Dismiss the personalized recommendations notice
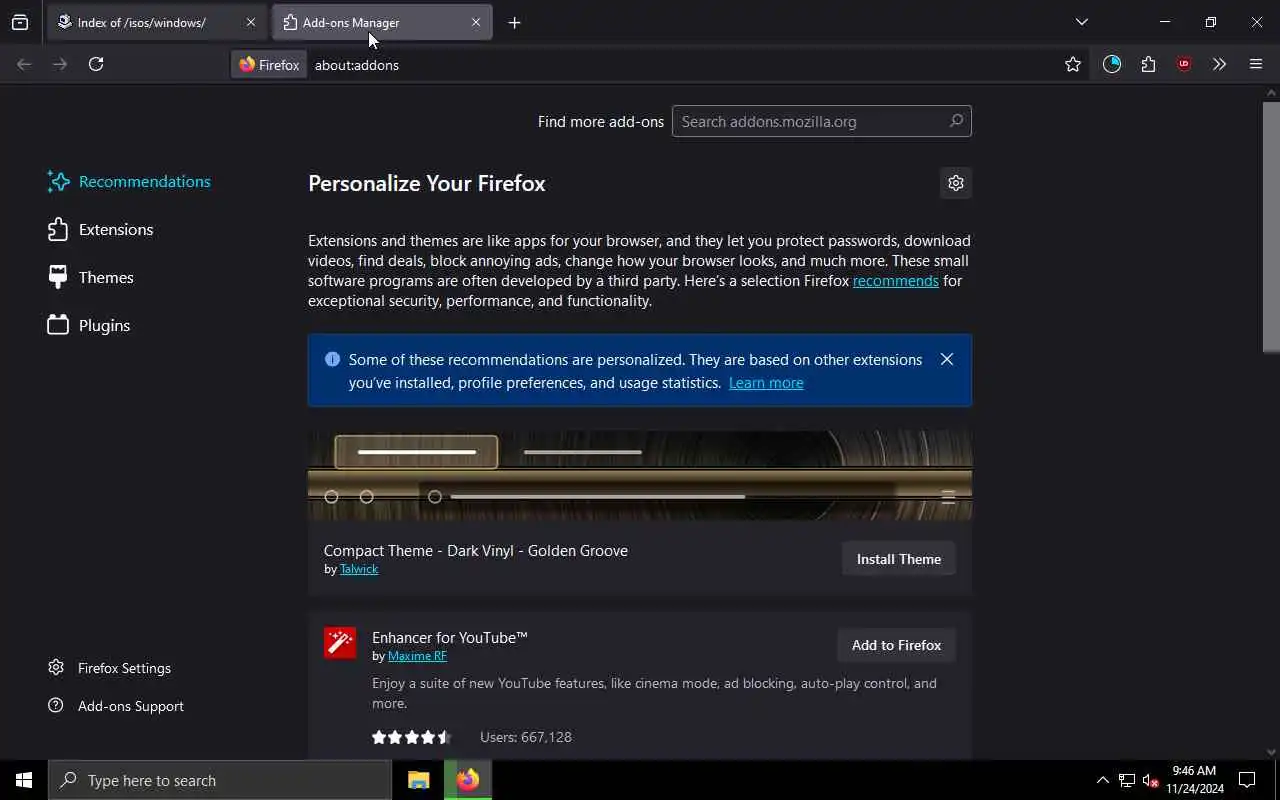 click(x=947, y=359)
